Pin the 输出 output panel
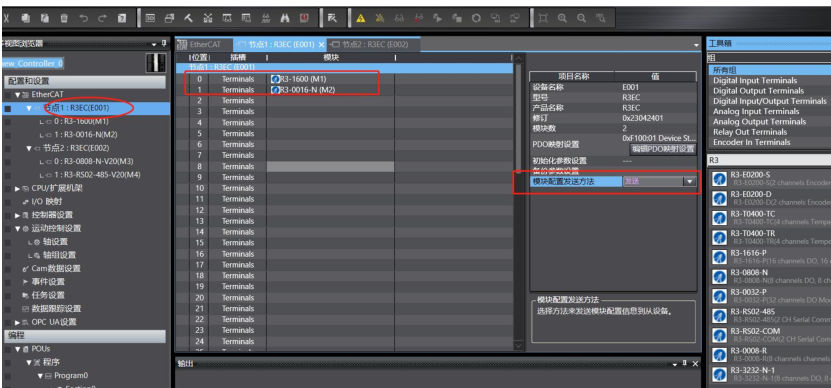 [x=685, y=364]
